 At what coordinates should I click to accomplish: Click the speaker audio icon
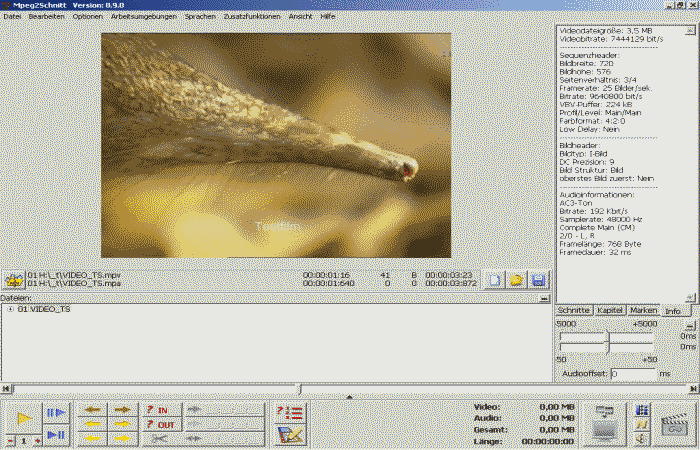[641, 438]
